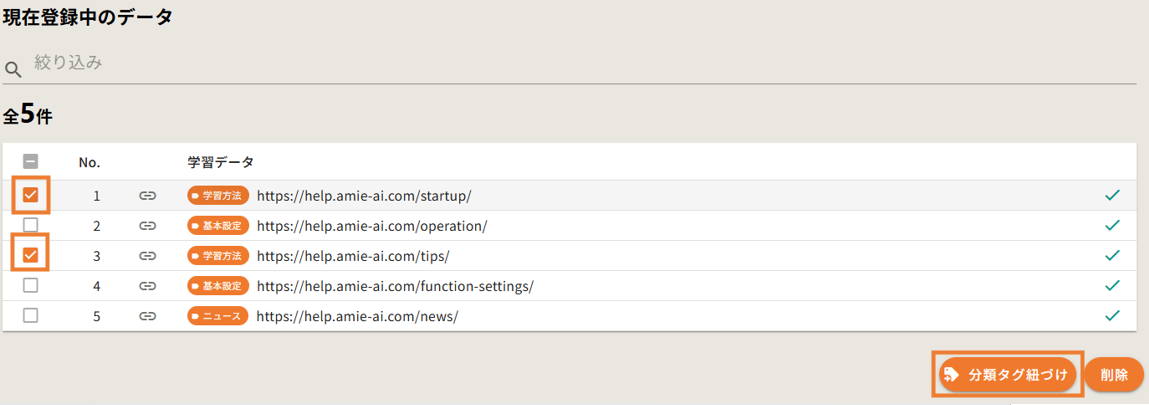
Task: Click the ニュース tag on row 5
Action: tap(218, 316)
